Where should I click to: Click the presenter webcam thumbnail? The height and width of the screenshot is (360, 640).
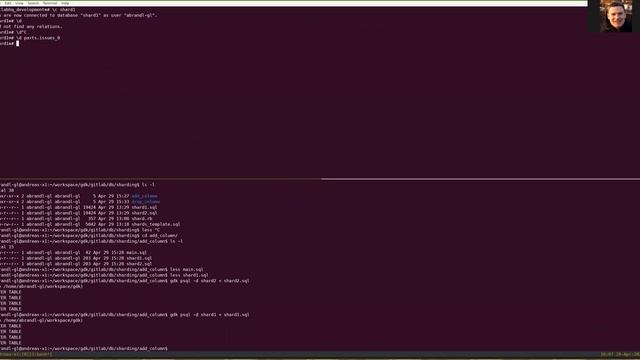click(x=615, y=16)
